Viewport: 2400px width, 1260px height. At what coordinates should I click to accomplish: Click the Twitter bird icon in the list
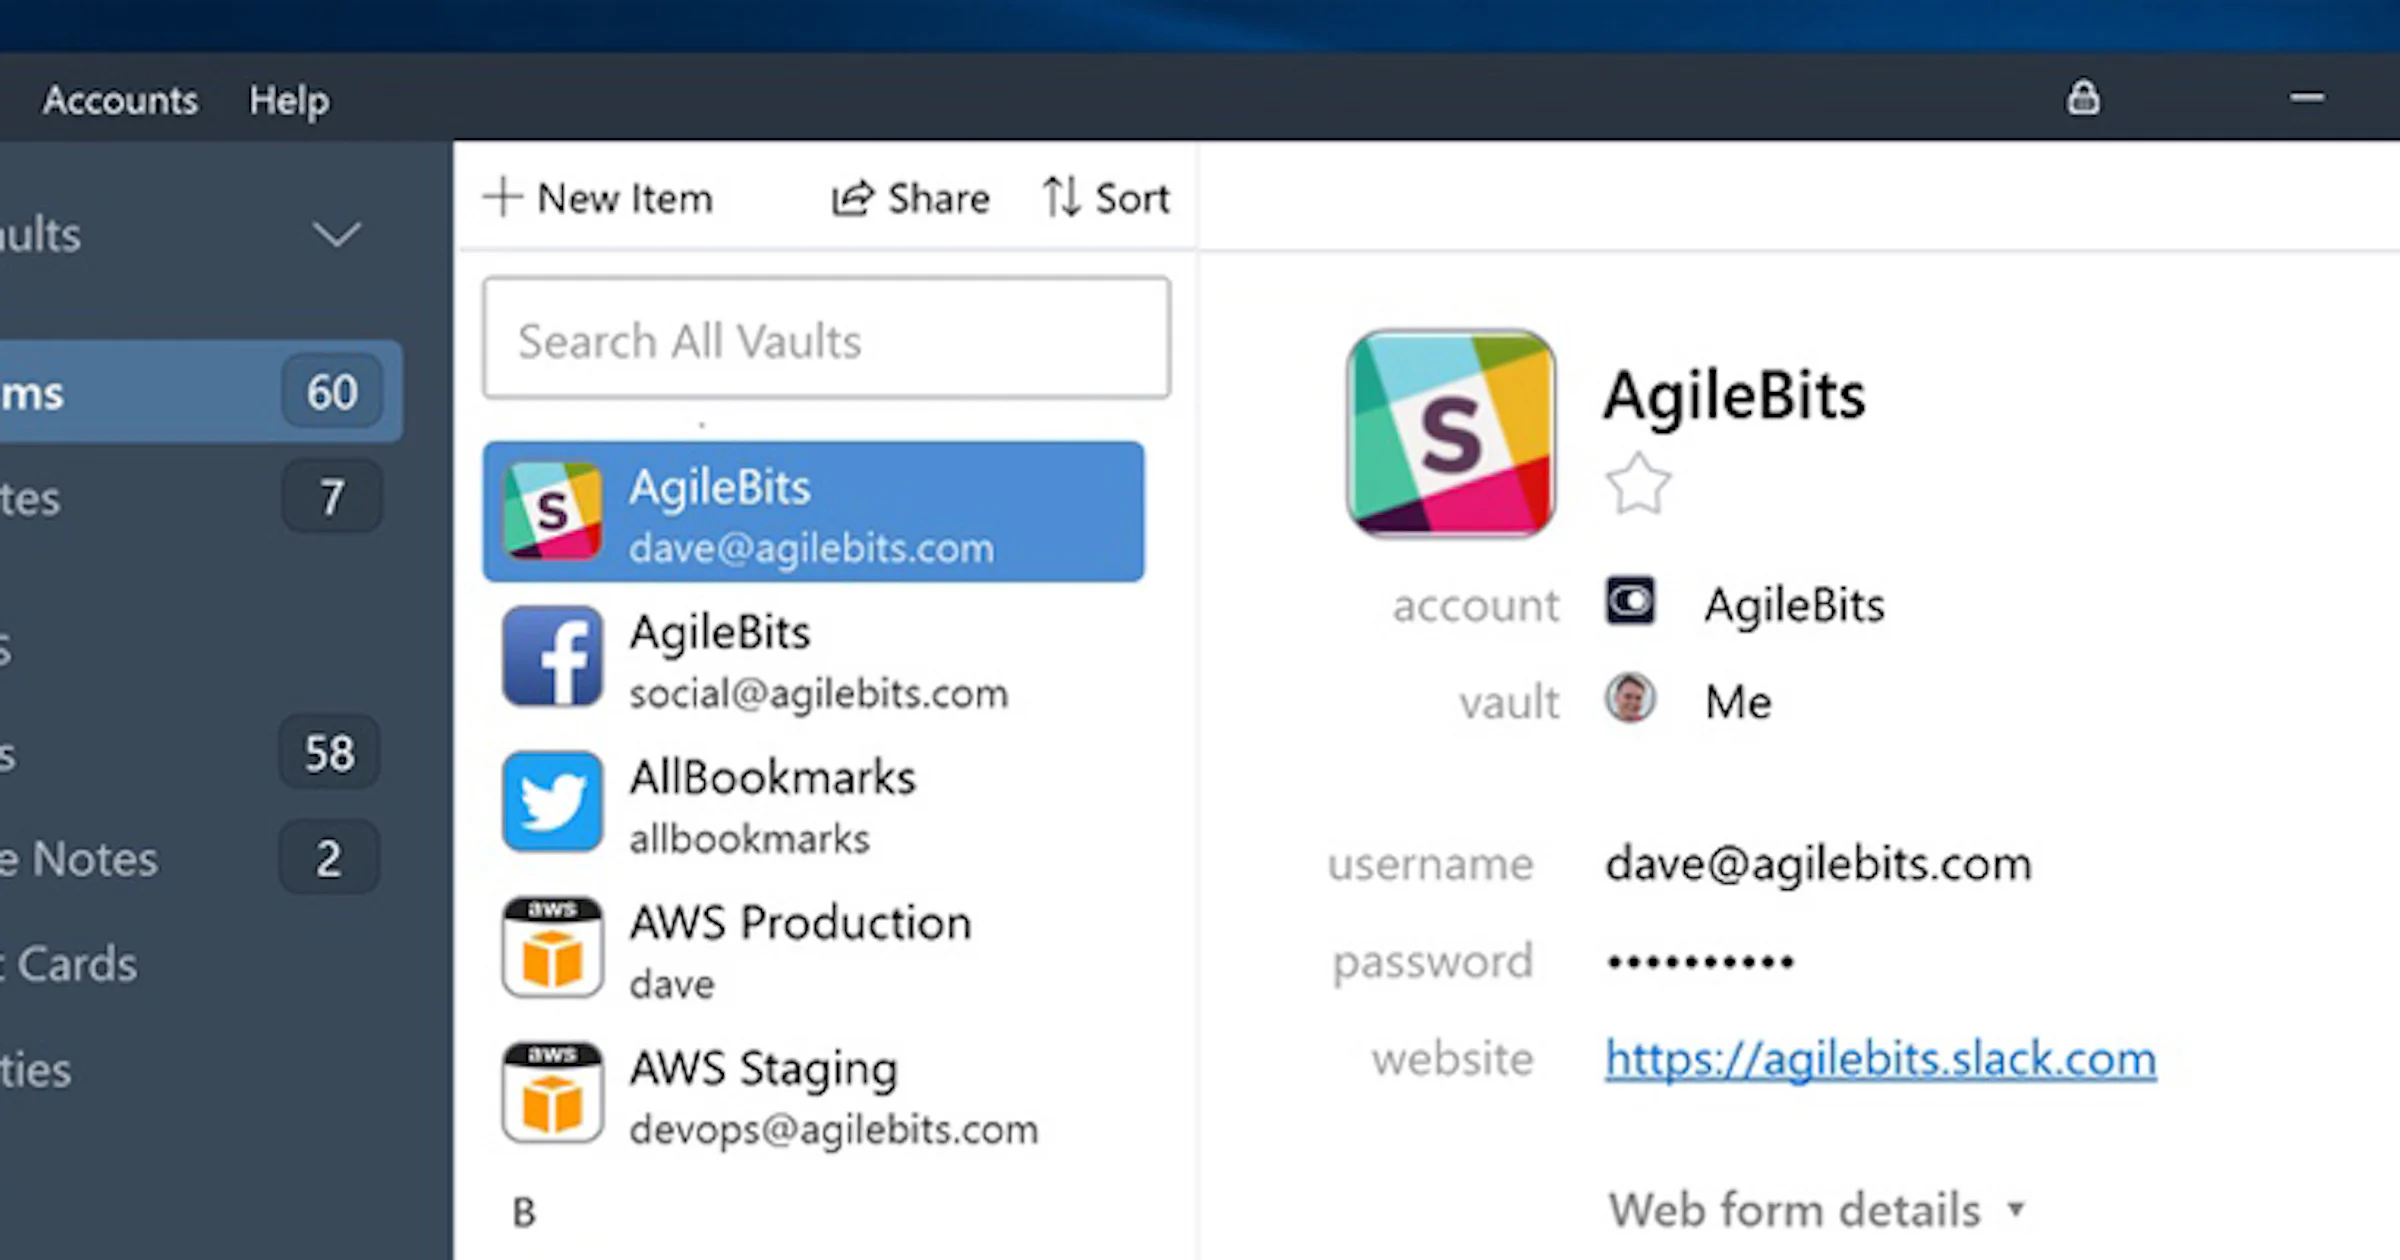[x=552, y=802]
